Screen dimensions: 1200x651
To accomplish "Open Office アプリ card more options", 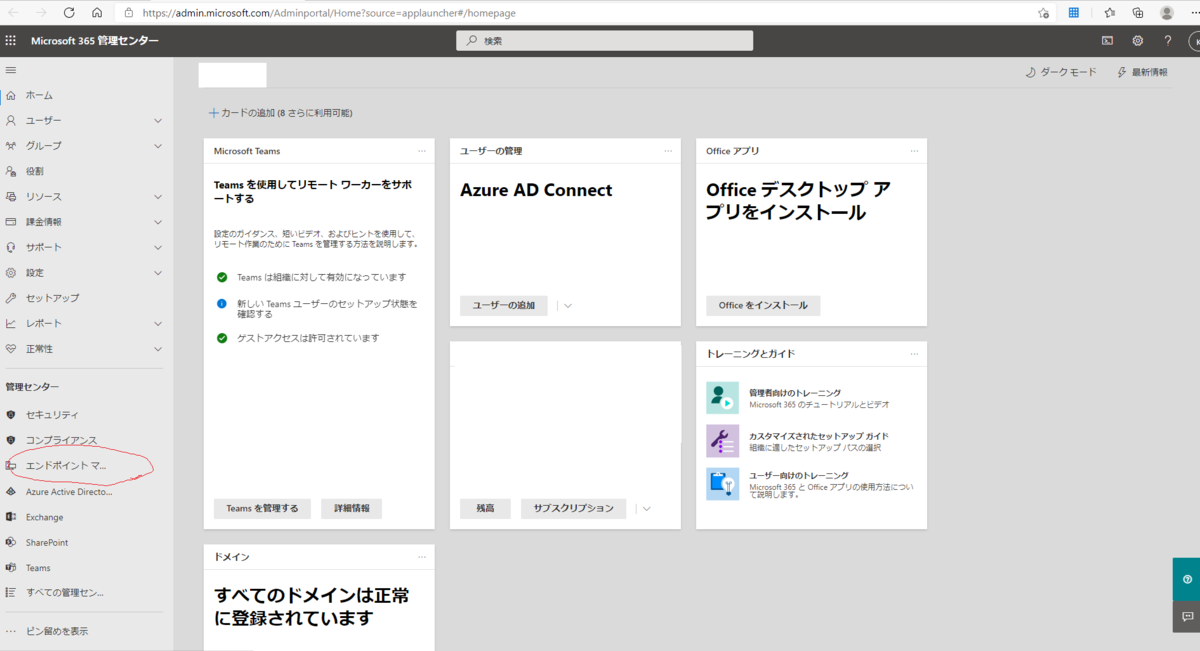I will point(914,151).
